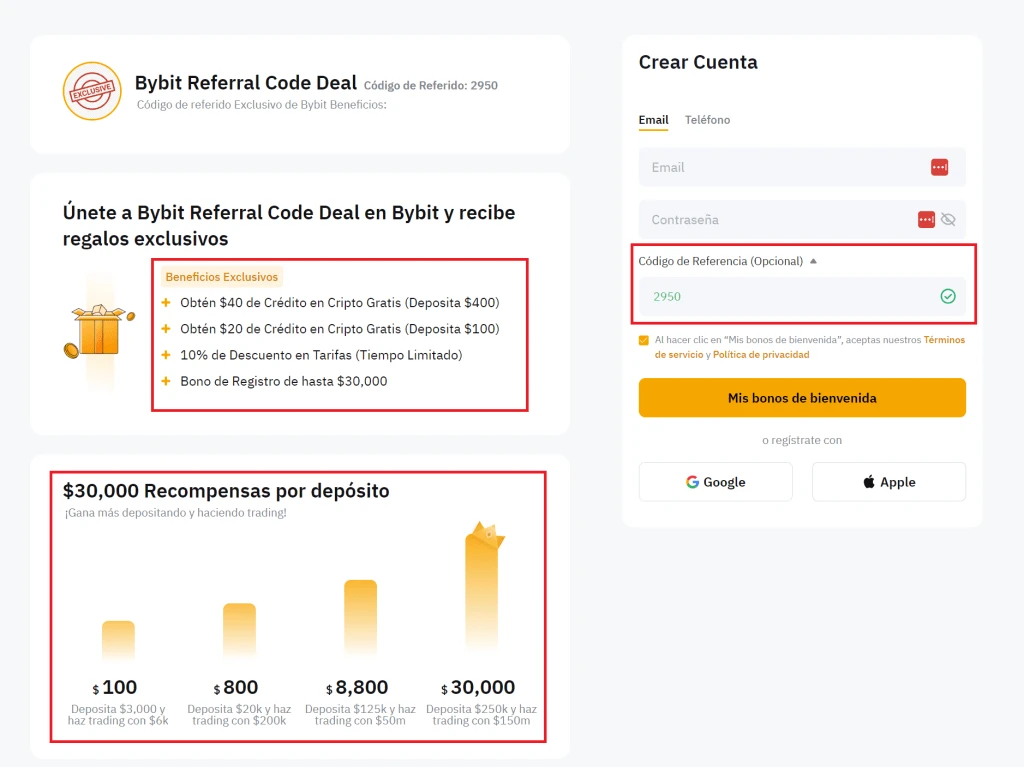
Task: Uncheck the terms of service agreement checkbox
Action: pyautogui.click(x=644, y=340)
